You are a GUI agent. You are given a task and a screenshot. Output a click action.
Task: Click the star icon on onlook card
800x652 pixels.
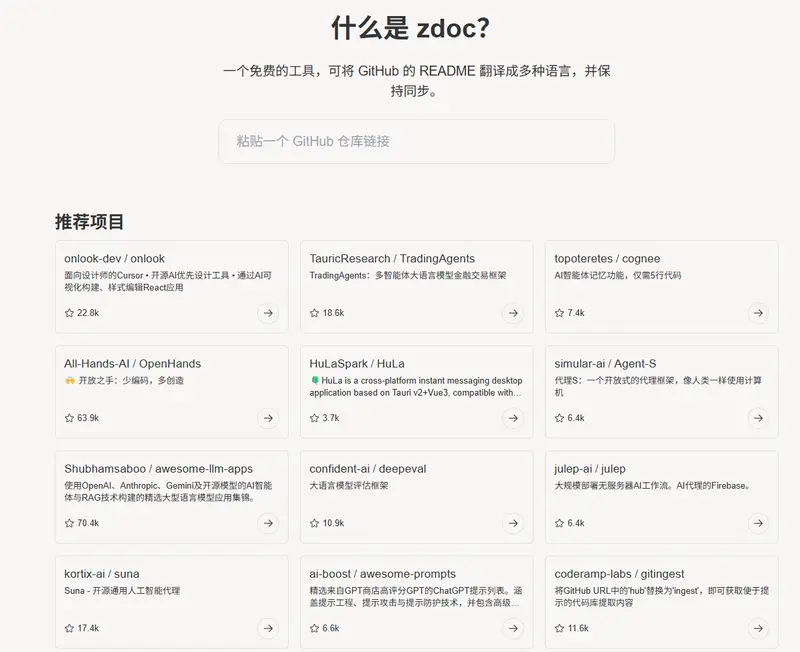[69, 313]
